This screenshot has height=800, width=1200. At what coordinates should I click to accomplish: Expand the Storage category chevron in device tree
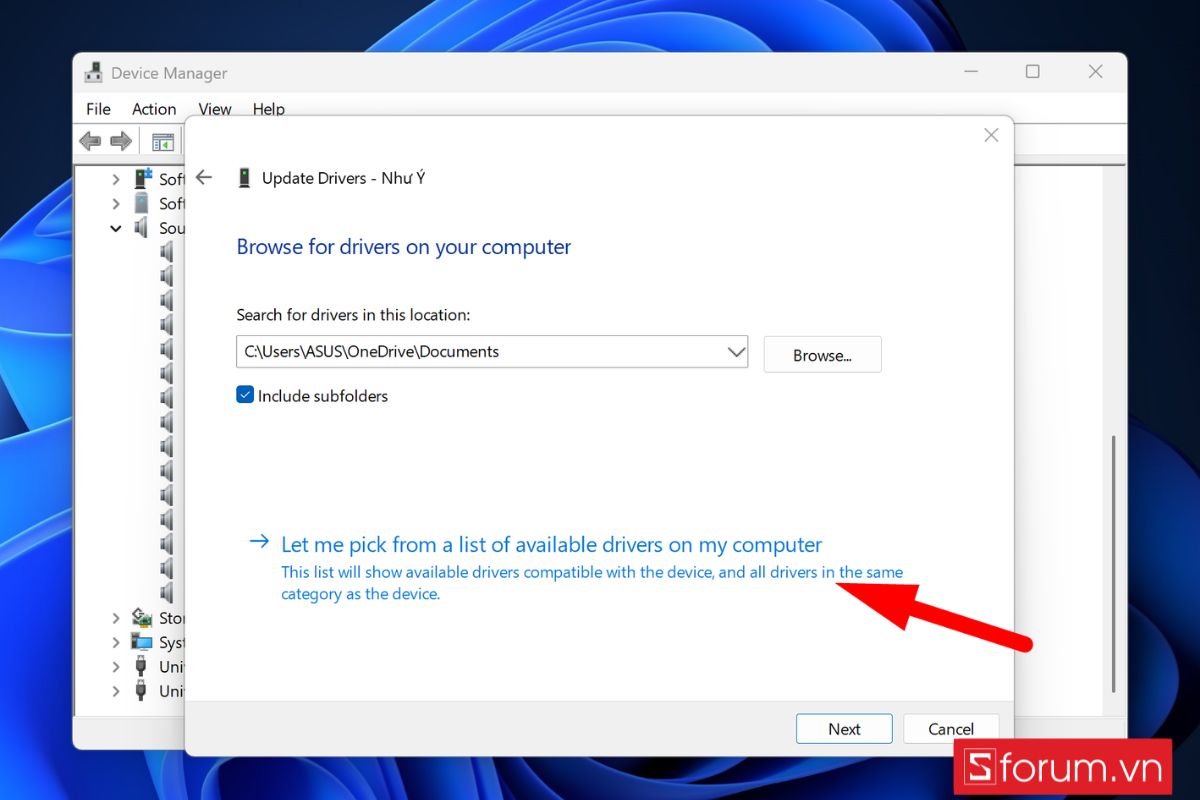116,618
